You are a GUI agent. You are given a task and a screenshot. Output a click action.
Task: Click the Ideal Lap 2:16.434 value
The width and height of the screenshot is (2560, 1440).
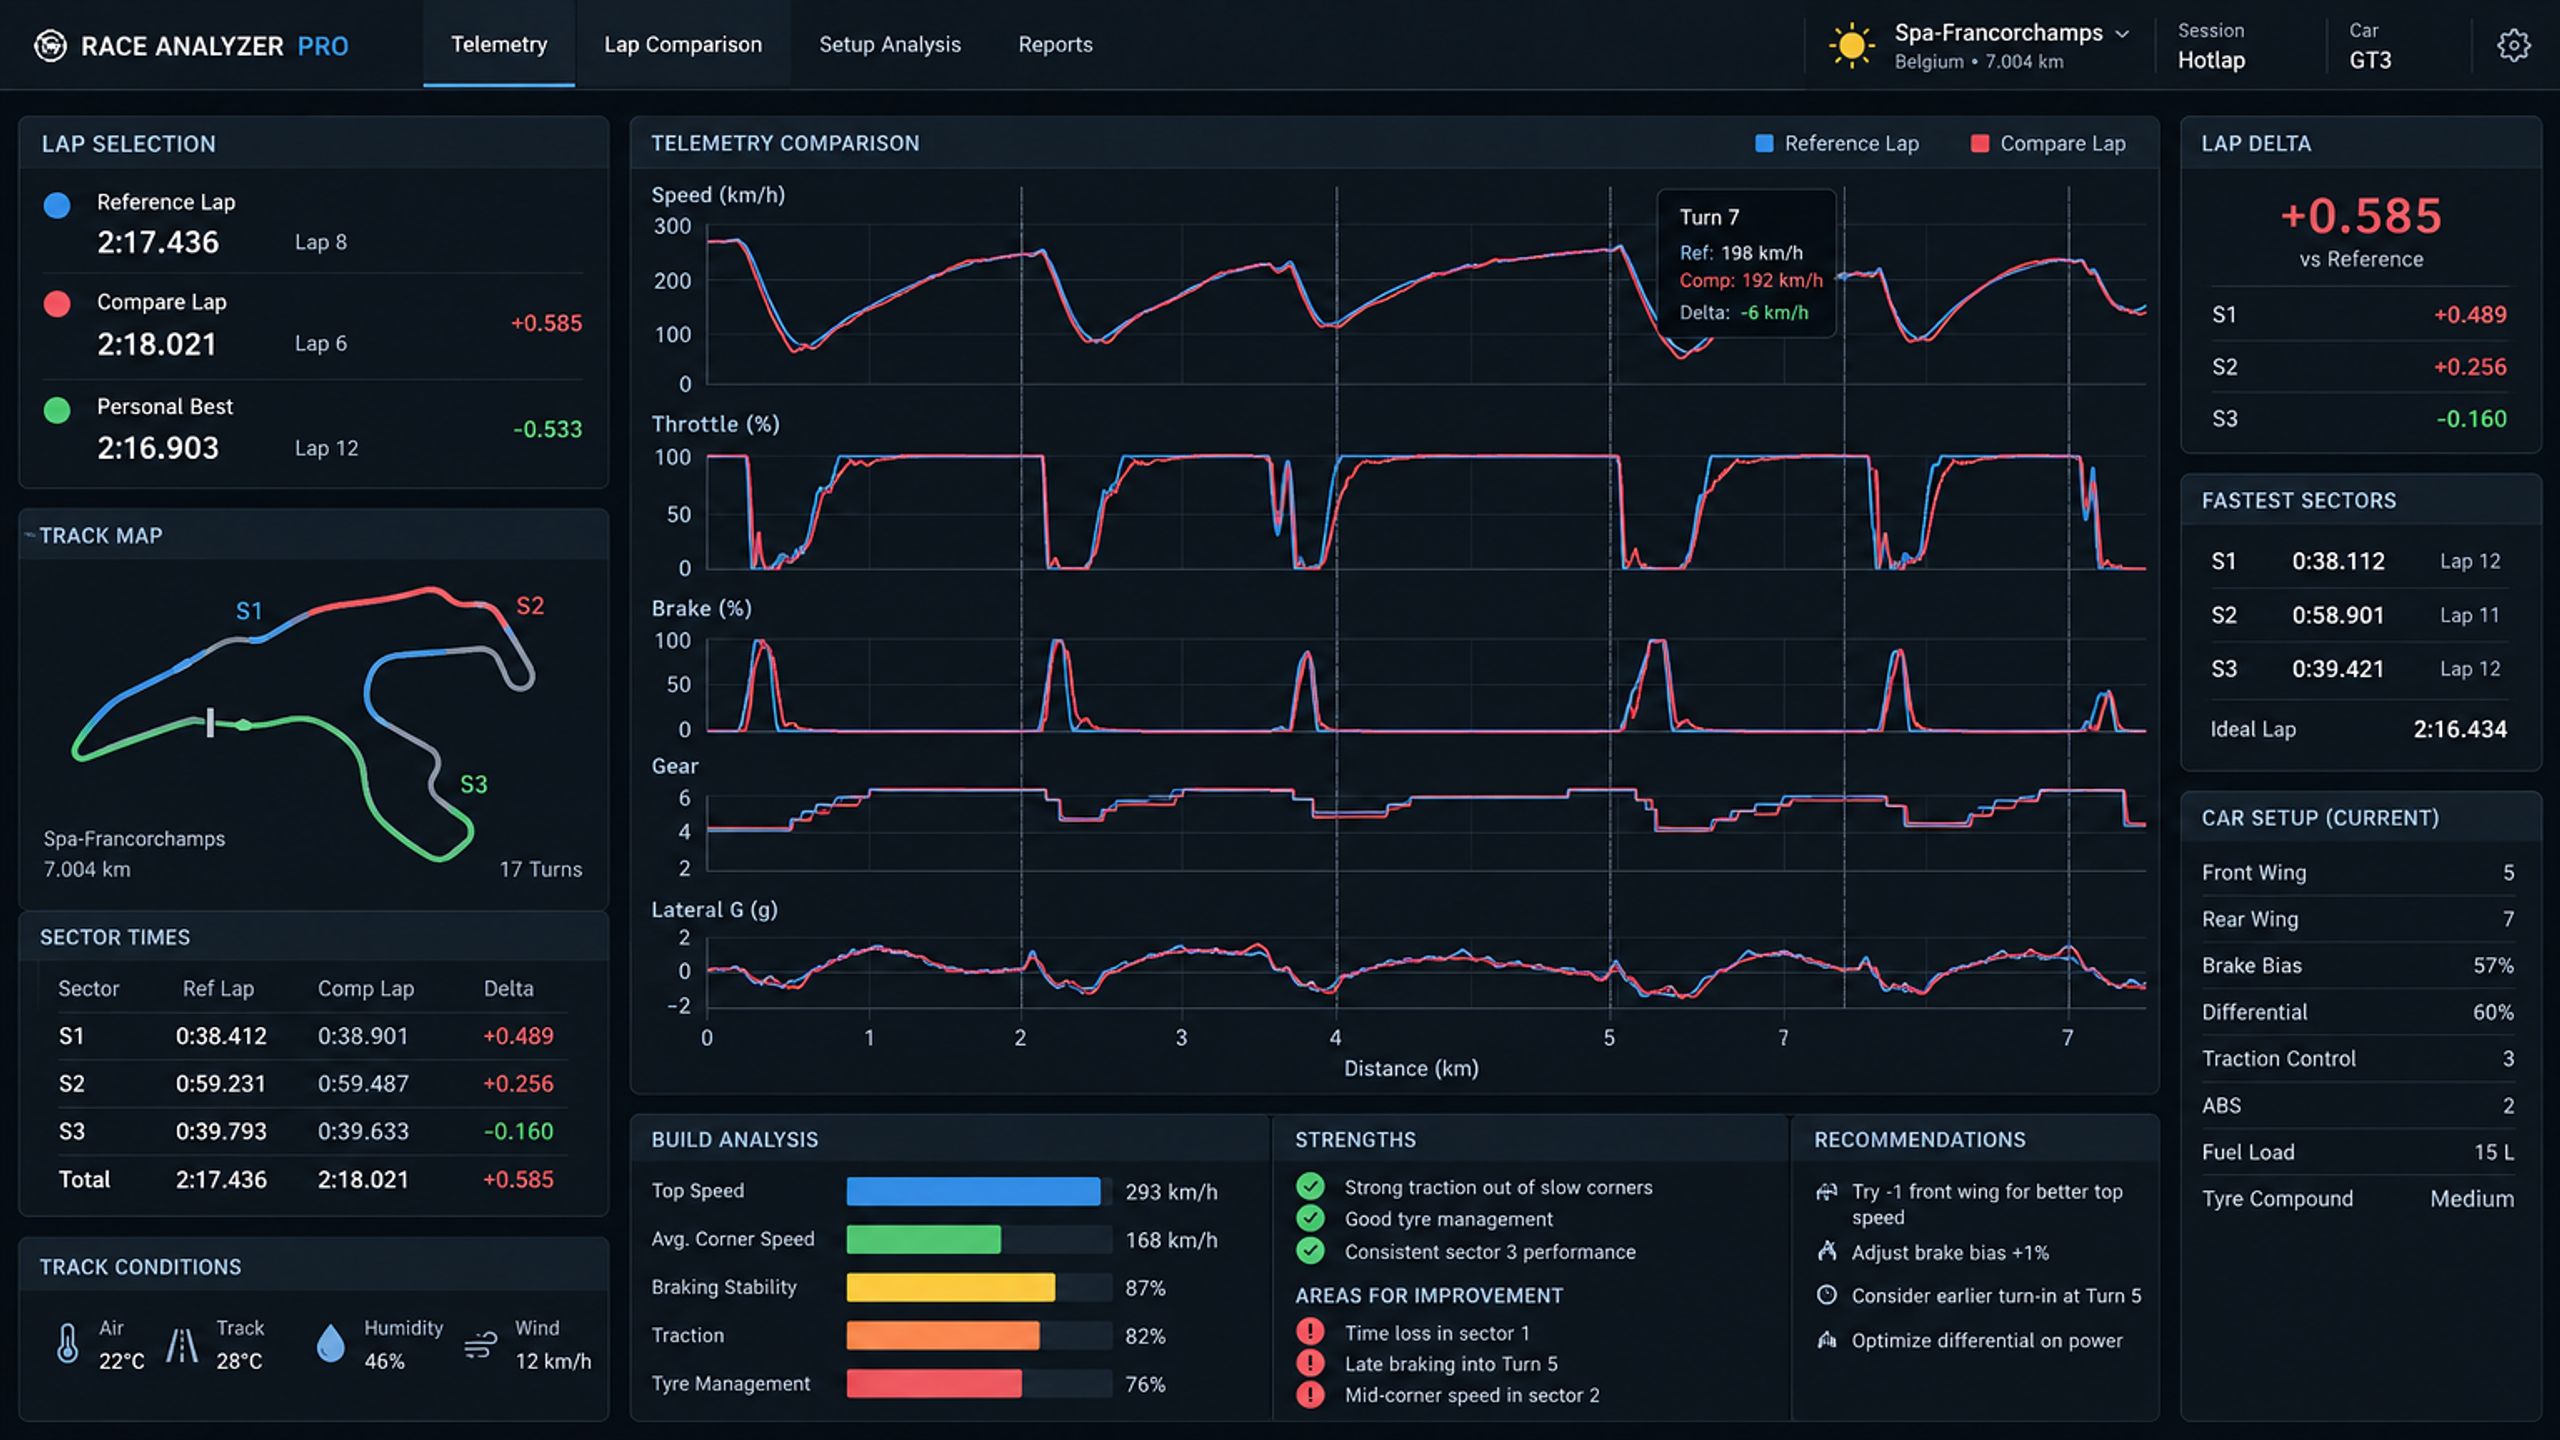tap(2460, 729)
